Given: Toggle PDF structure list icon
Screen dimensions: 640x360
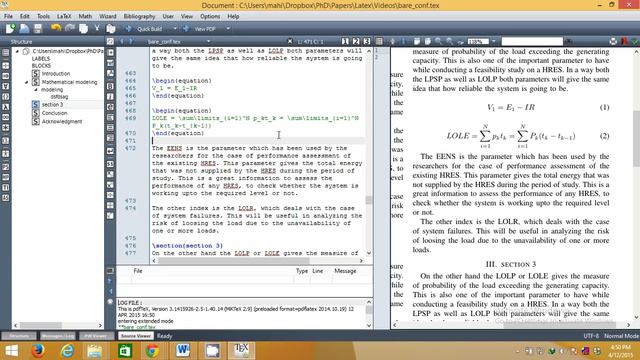Looking at the screenshot, I should 379,41.
